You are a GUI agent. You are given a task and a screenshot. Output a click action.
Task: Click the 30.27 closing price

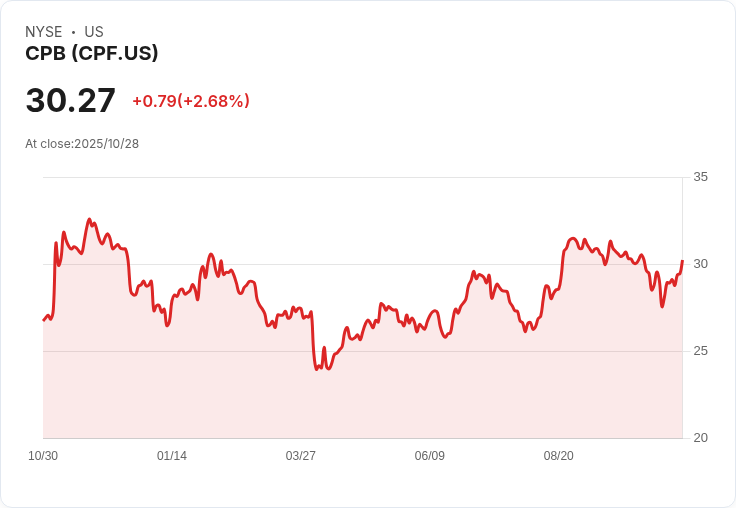point(70,101)
